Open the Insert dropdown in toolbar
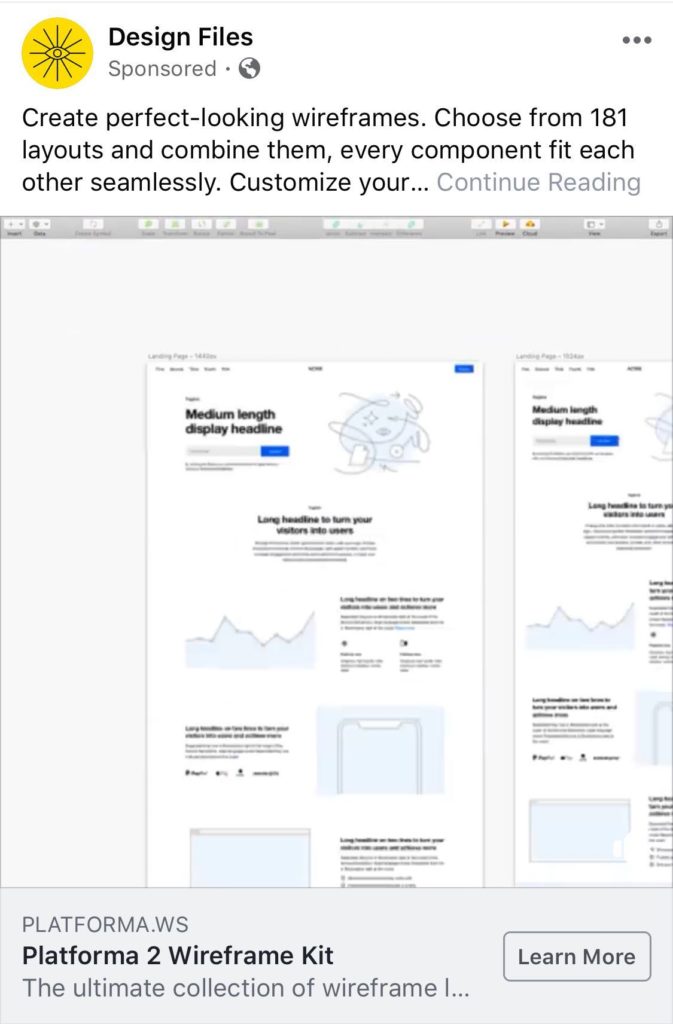This screenshot has width=673, height=1024. point(14,224)
